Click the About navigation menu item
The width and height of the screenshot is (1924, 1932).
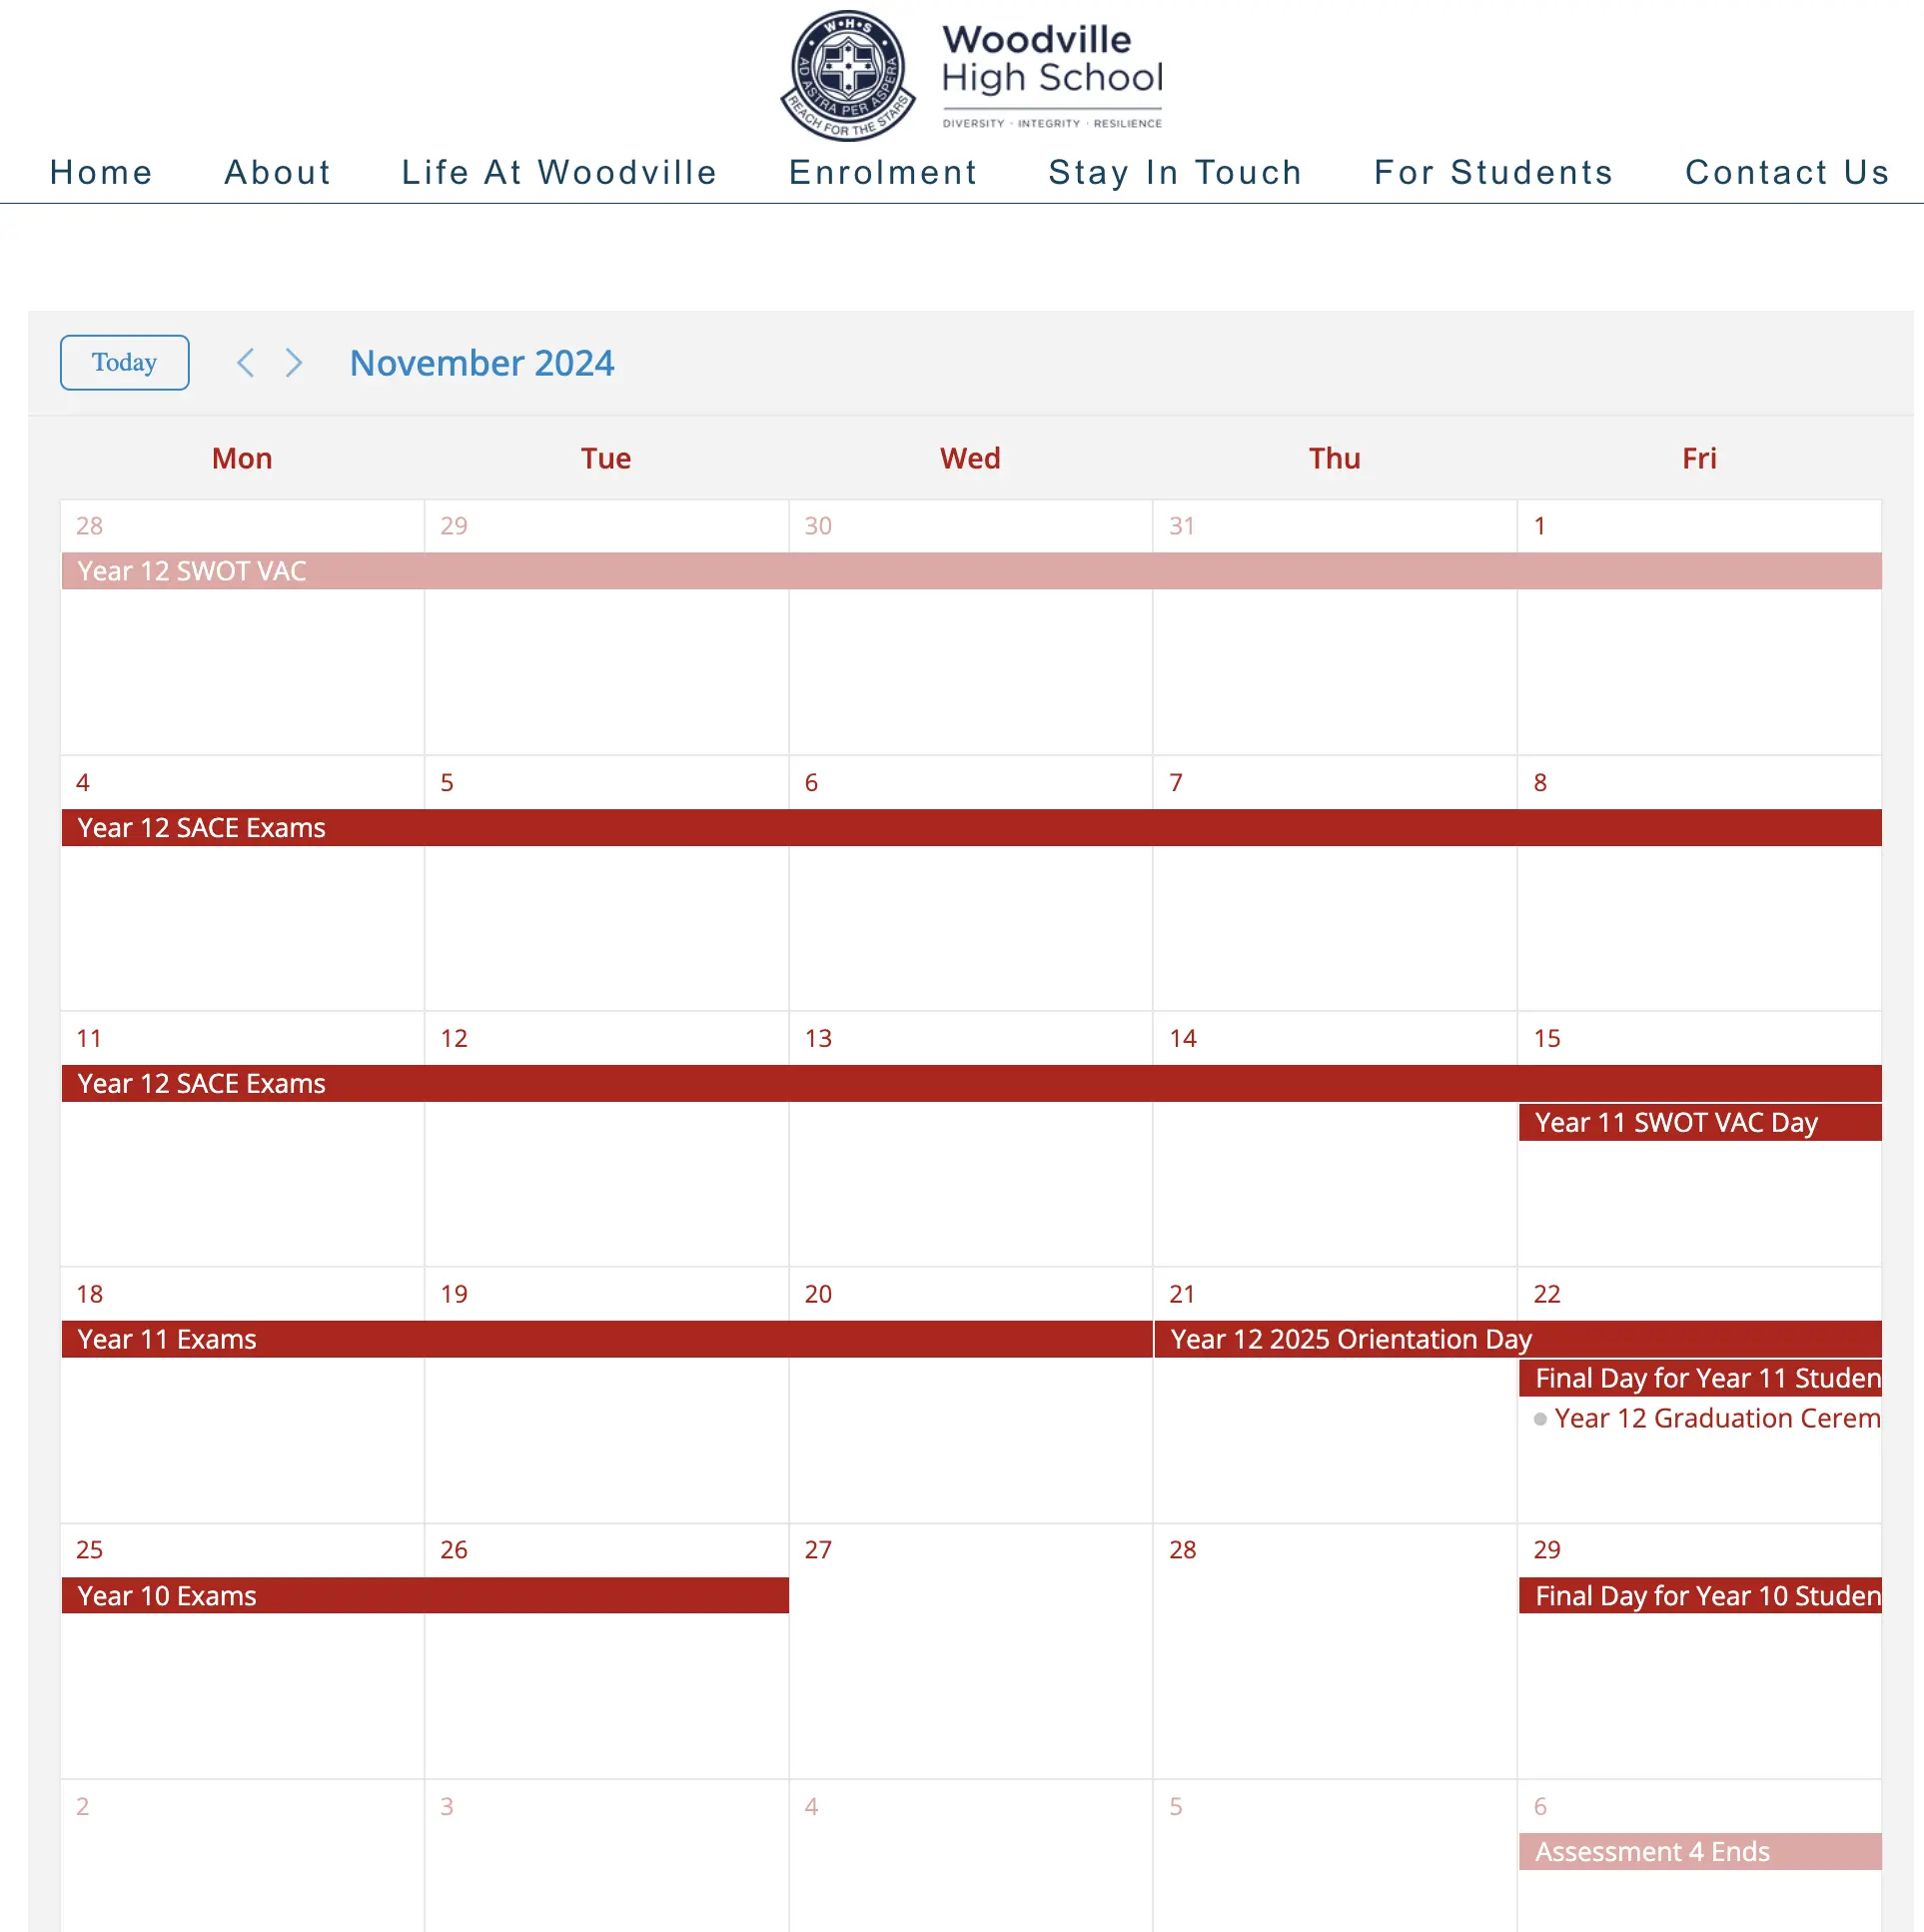tap(279, 171)
